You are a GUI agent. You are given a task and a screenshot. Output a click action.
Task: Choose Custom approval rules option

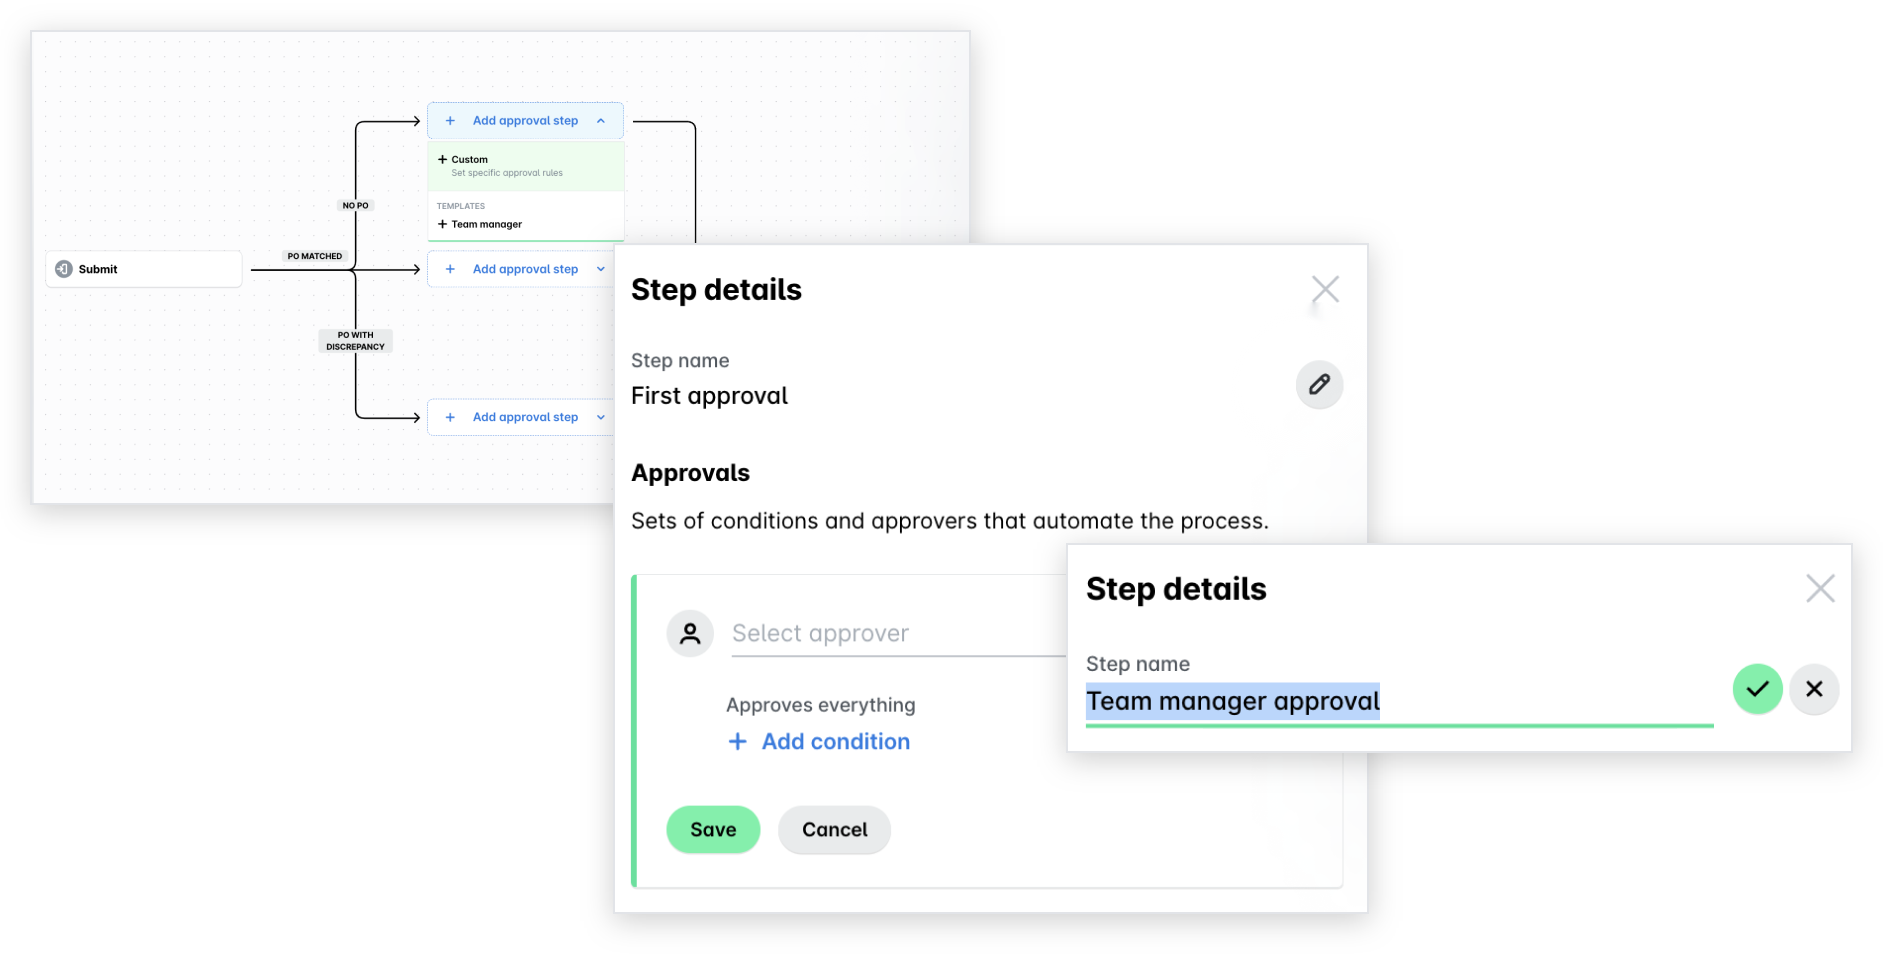pos(526,166)
